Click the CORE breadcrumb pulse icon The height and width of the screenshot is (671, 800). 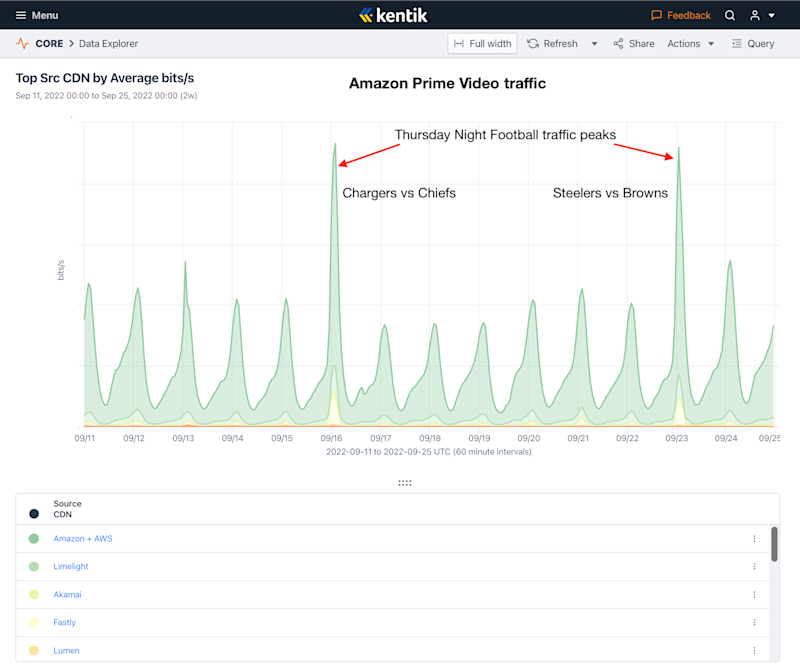[22, 43]
